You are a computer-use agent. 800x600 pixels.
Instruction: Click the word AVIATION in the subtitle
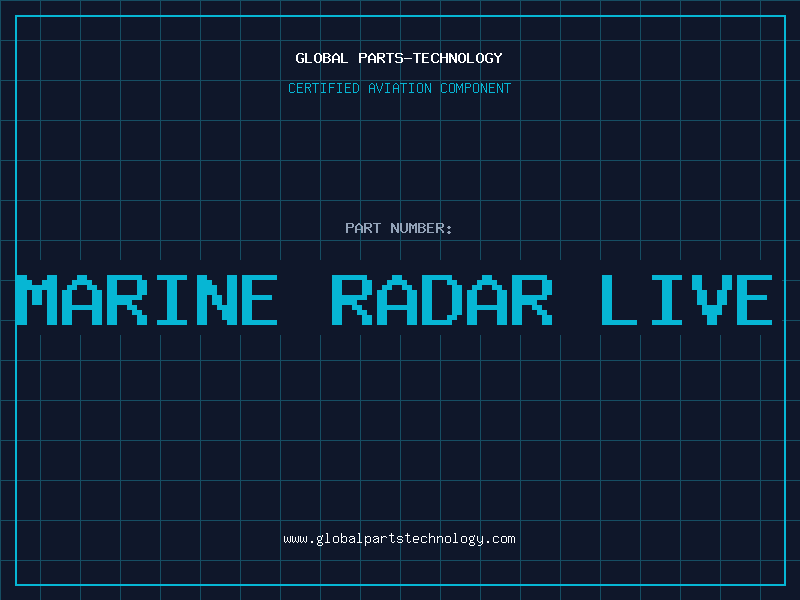tap(399, 88)
